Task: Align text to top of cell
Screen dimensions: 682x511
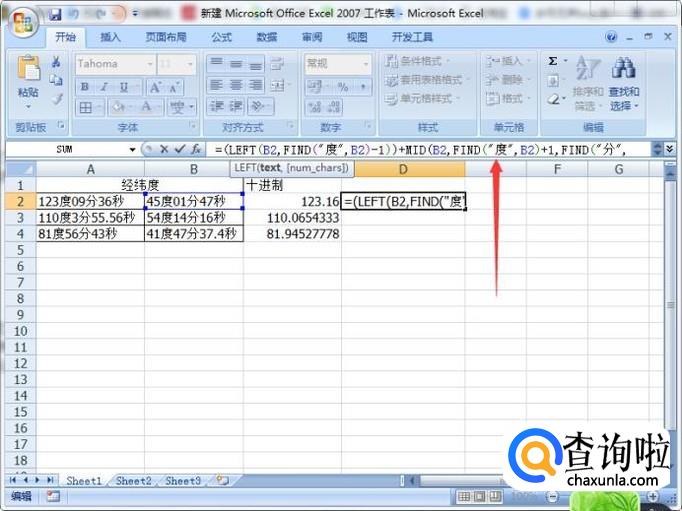Action: pos(217,63)
